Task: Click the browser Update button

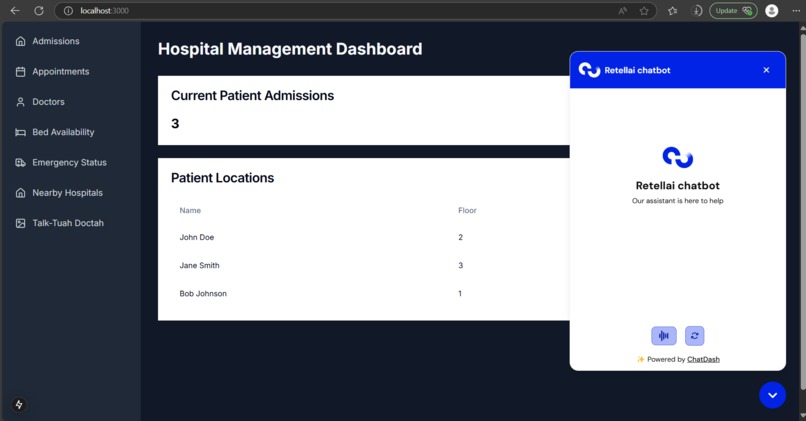Action: (733, 11)
